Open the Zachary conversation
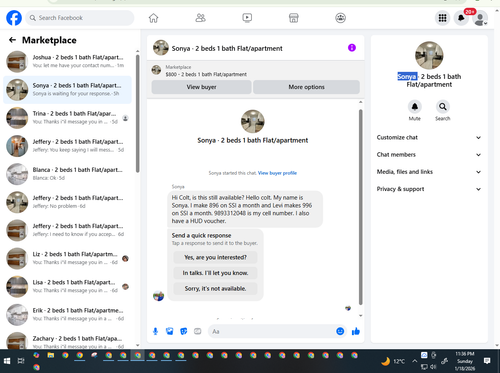The image size is (500, 373). (67, 340)
